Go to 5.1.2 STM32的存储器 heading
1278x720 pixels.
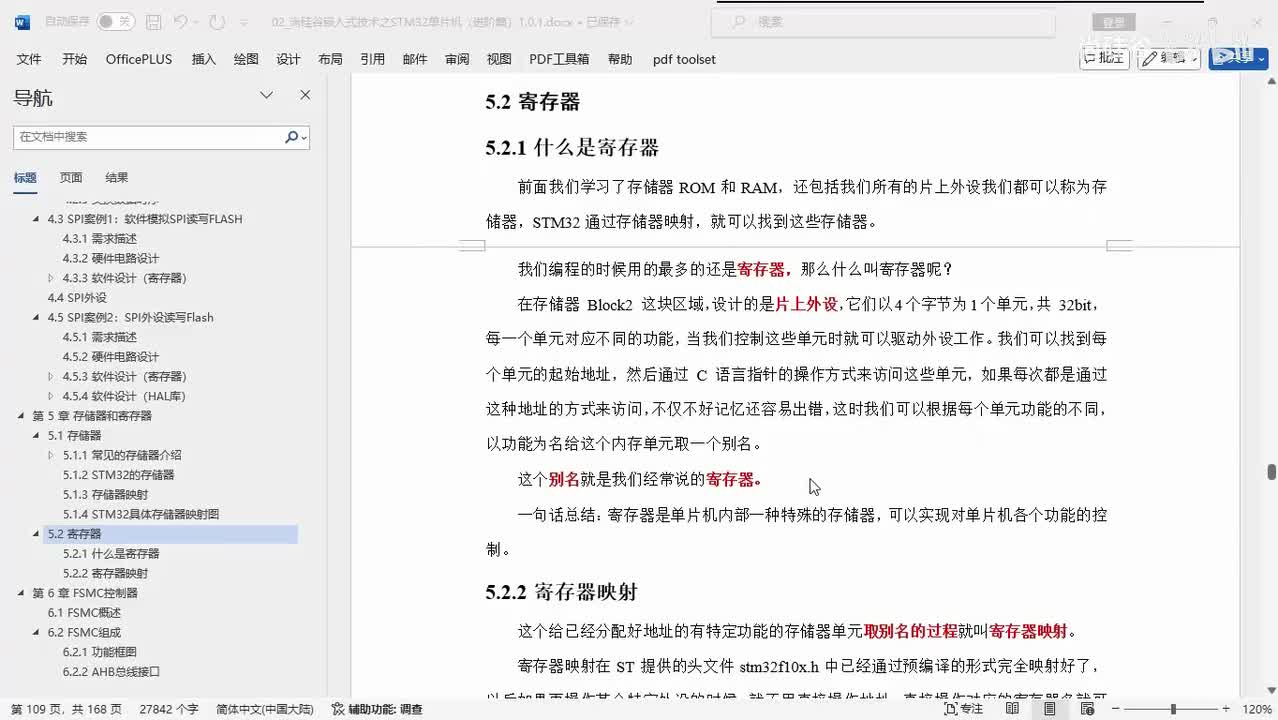[x=118, y=475]
